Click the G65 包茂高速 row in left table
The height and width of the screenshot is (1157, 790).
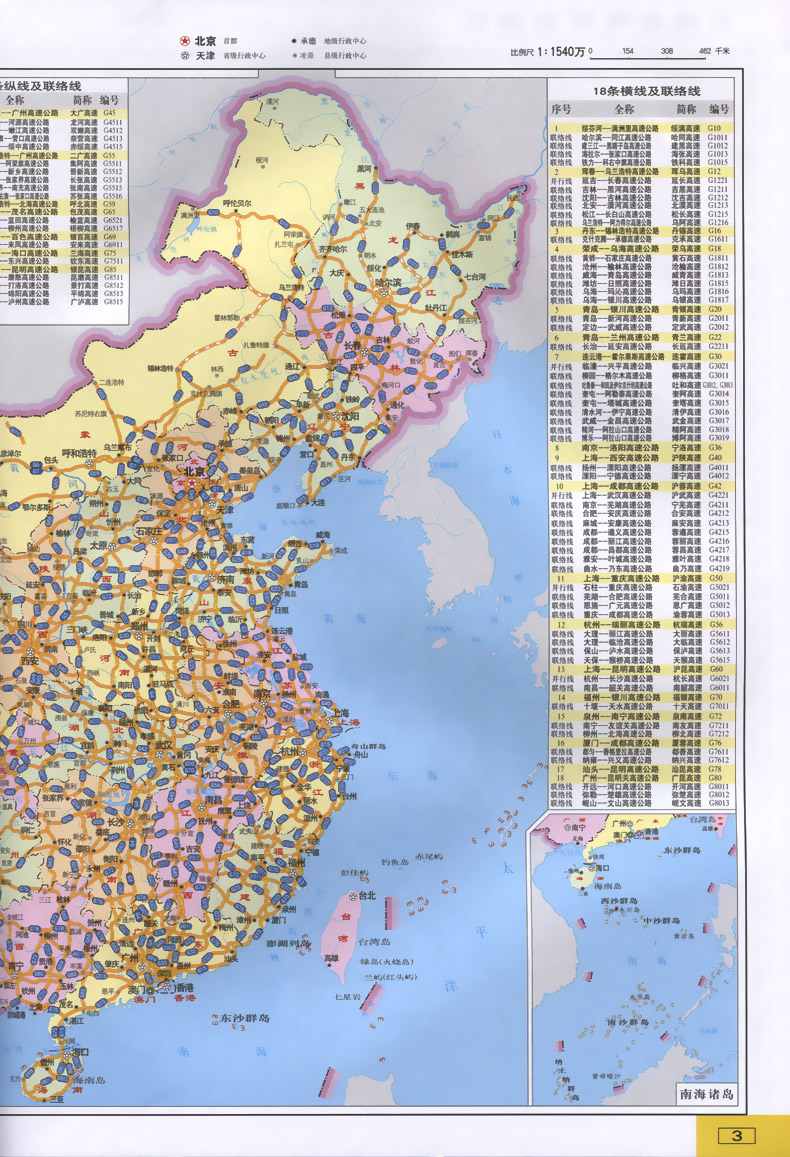click(64, 212)
